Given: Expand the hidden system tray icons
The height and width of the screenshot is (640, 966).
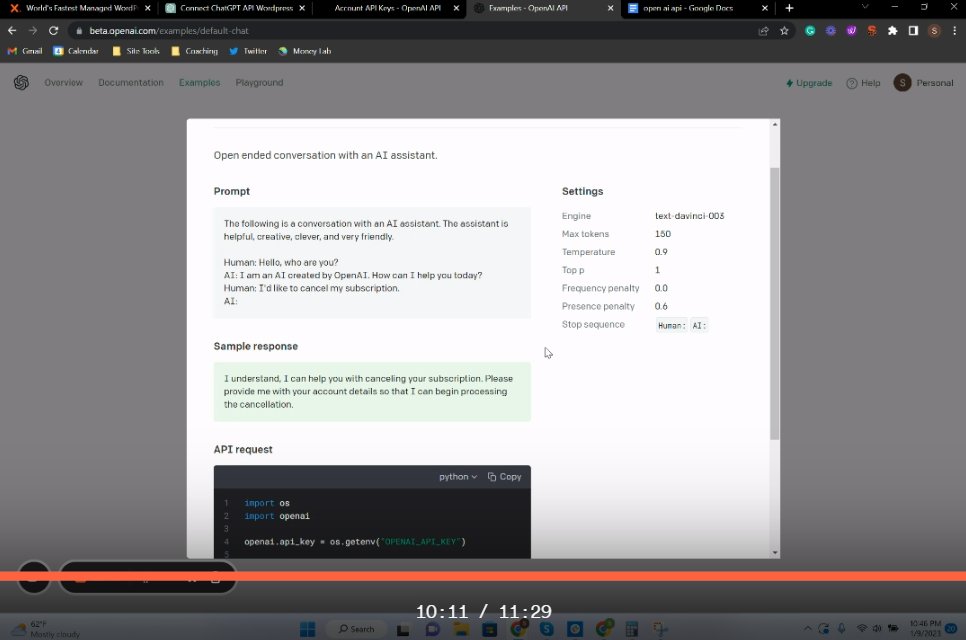Looking at the screenshot, I should (808, 628).
